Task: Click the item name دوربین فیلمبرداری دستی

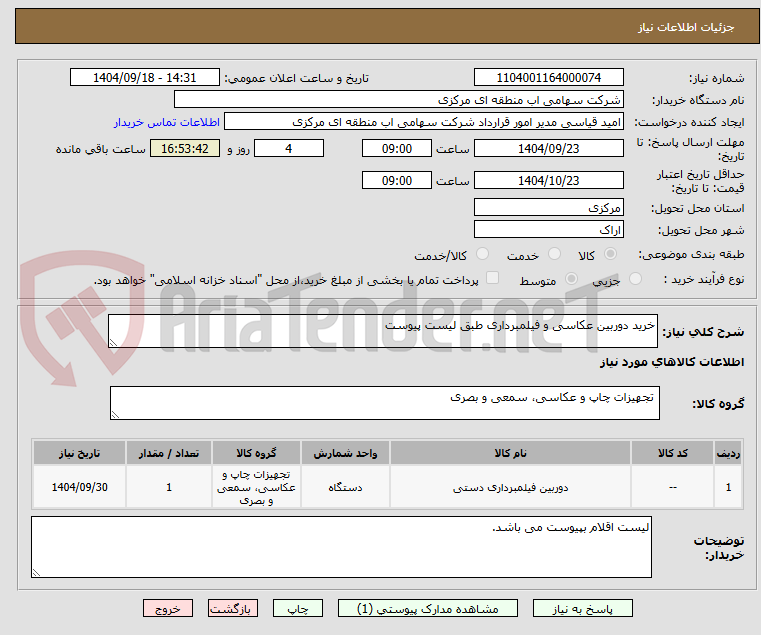Action: coord(510,487)
